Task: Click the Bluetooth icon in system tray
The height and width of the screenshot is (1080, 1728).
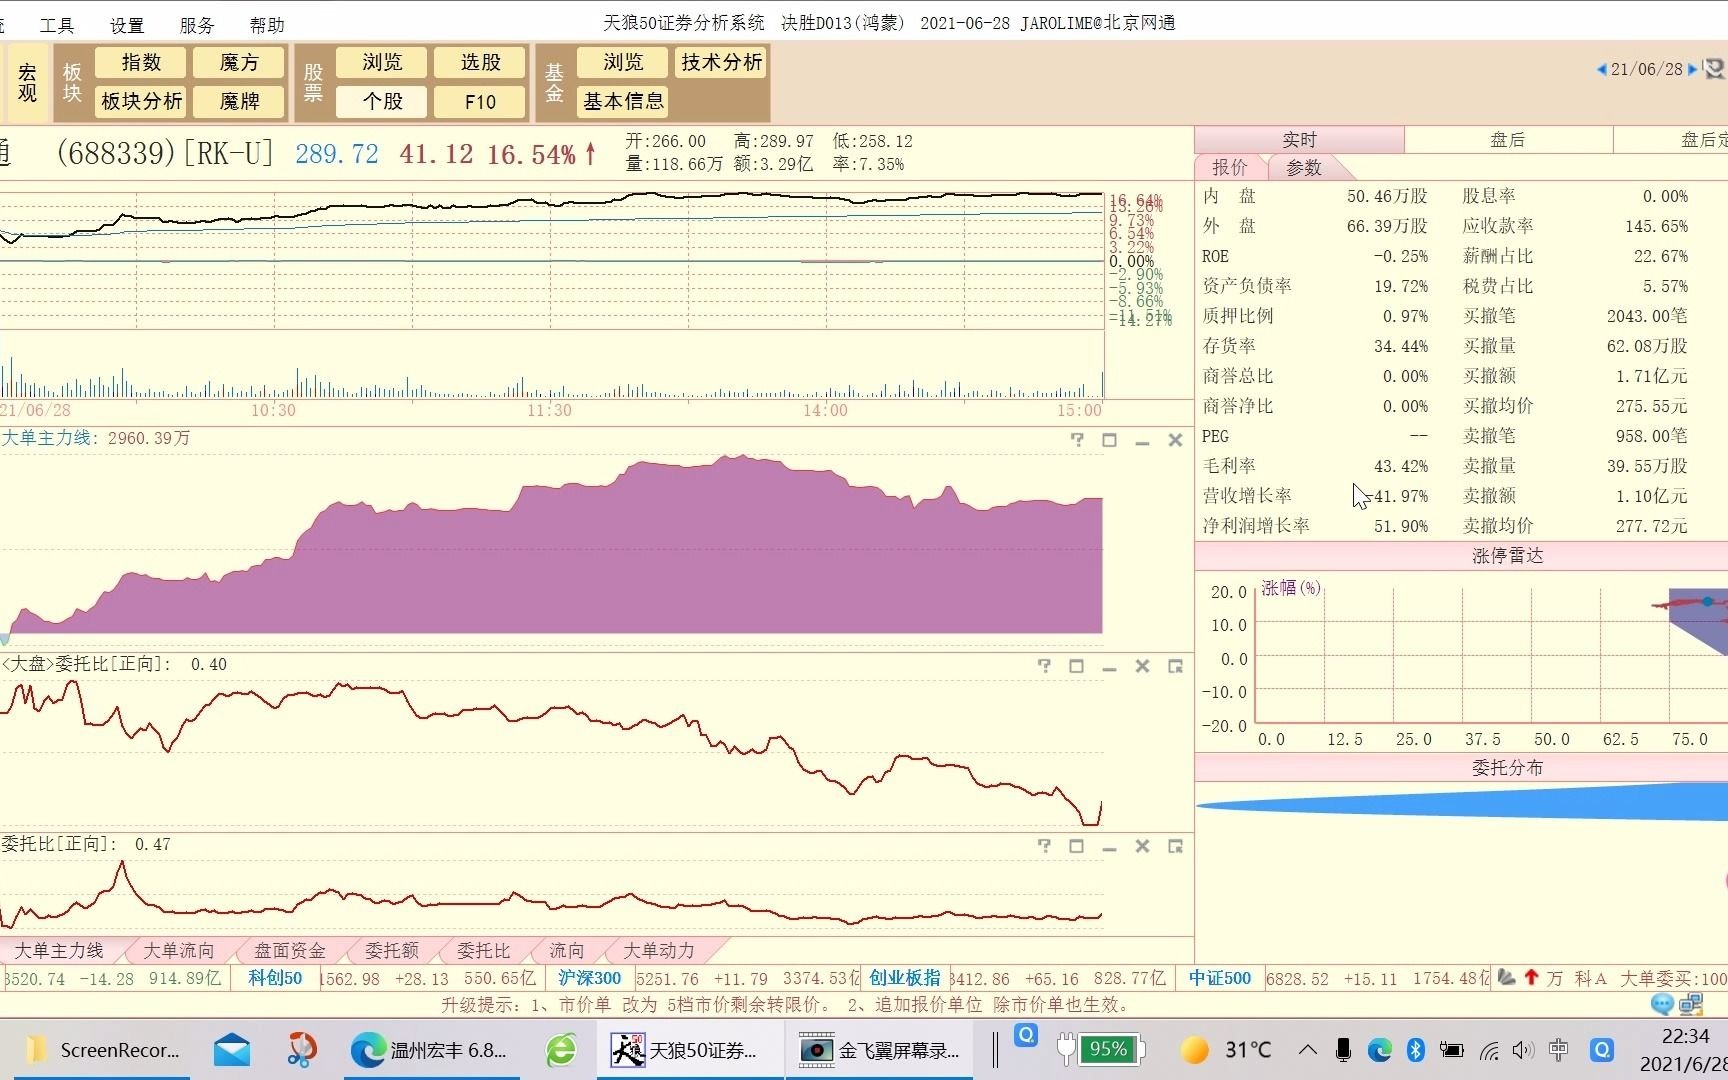Action: (x=1415, y=1050)
